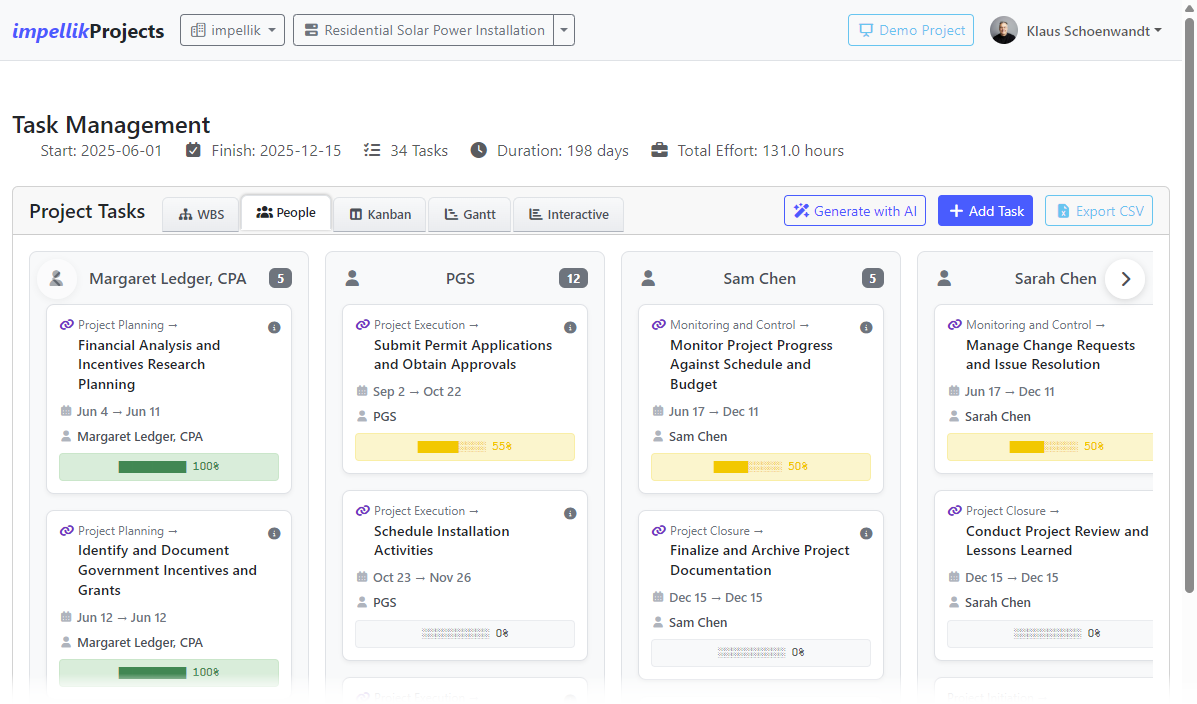Click link icon on Manage Change Requests task
Screen dimensions: 1197x704
click(955, 325)
